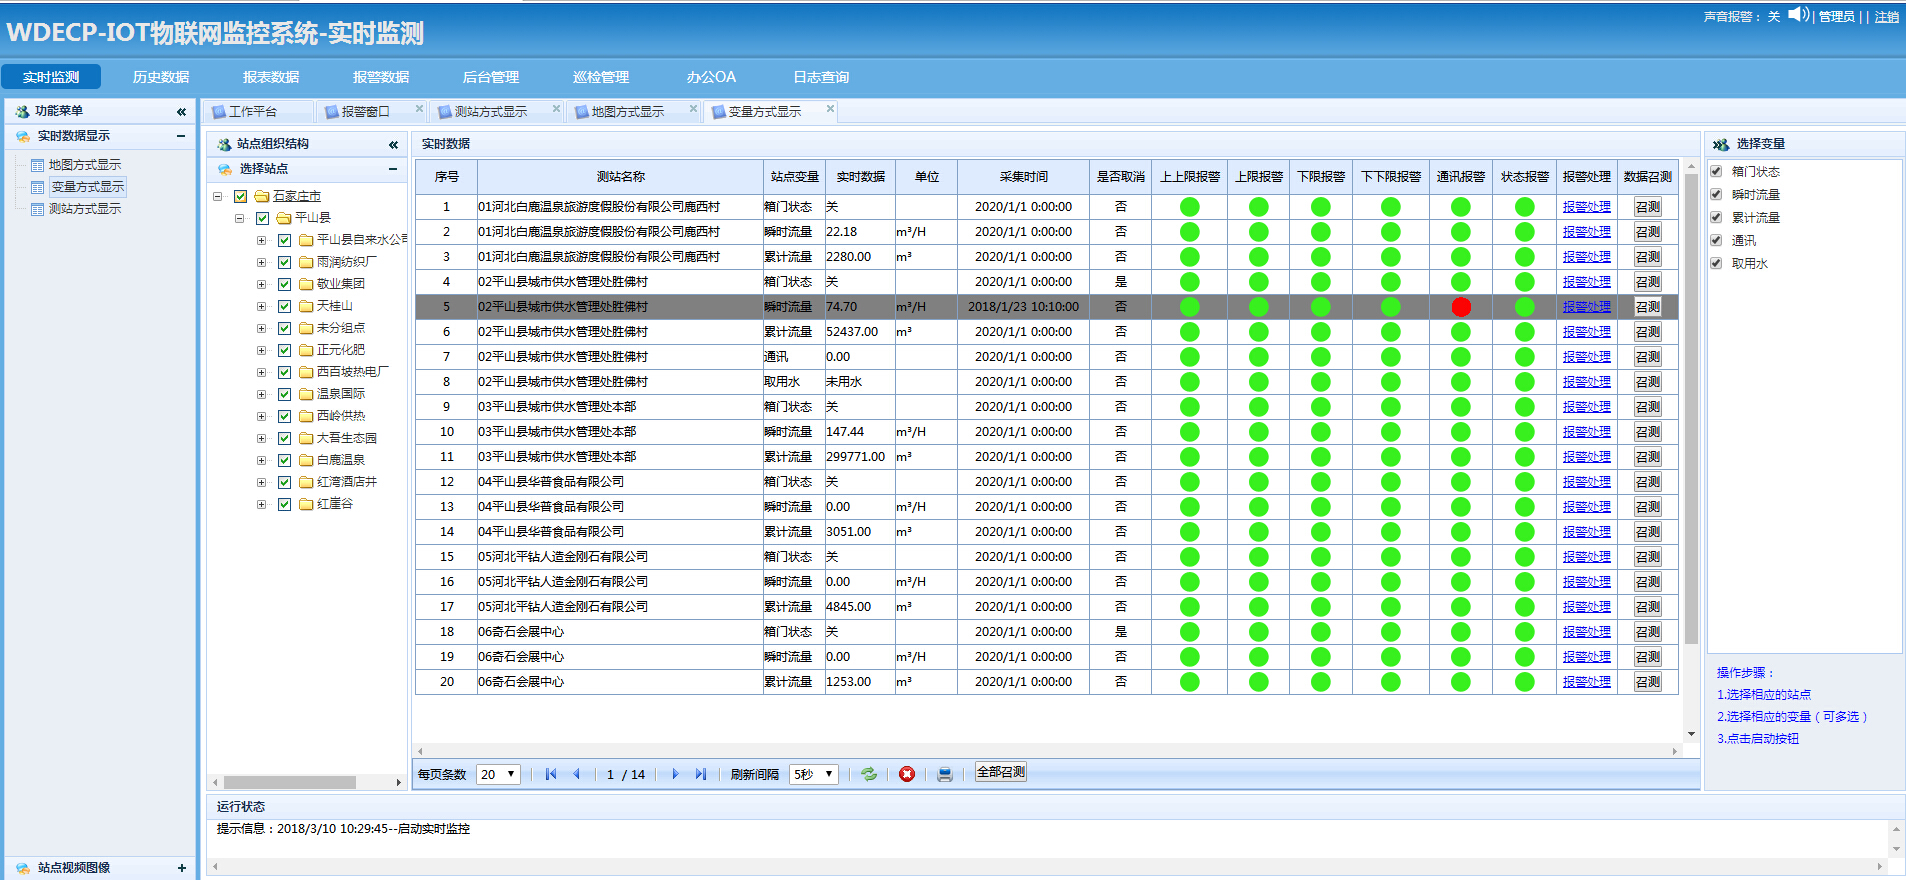Open 报警数据 menu
The height and width of the screenshot is (880, 1906).
(x=381, y=77)
